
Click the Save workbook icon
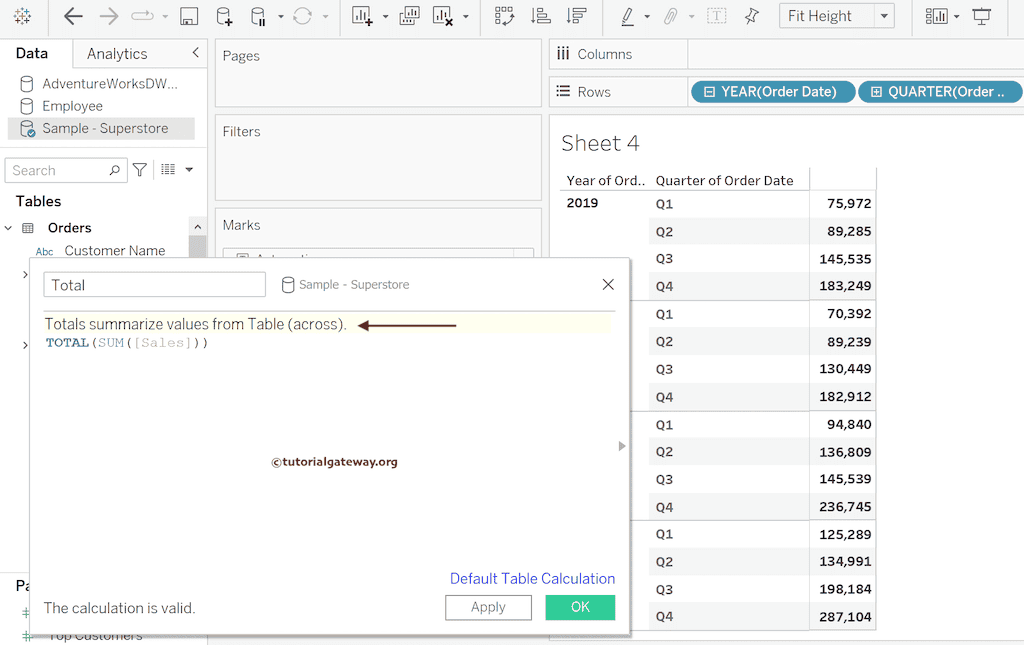[x=189, y=17]
